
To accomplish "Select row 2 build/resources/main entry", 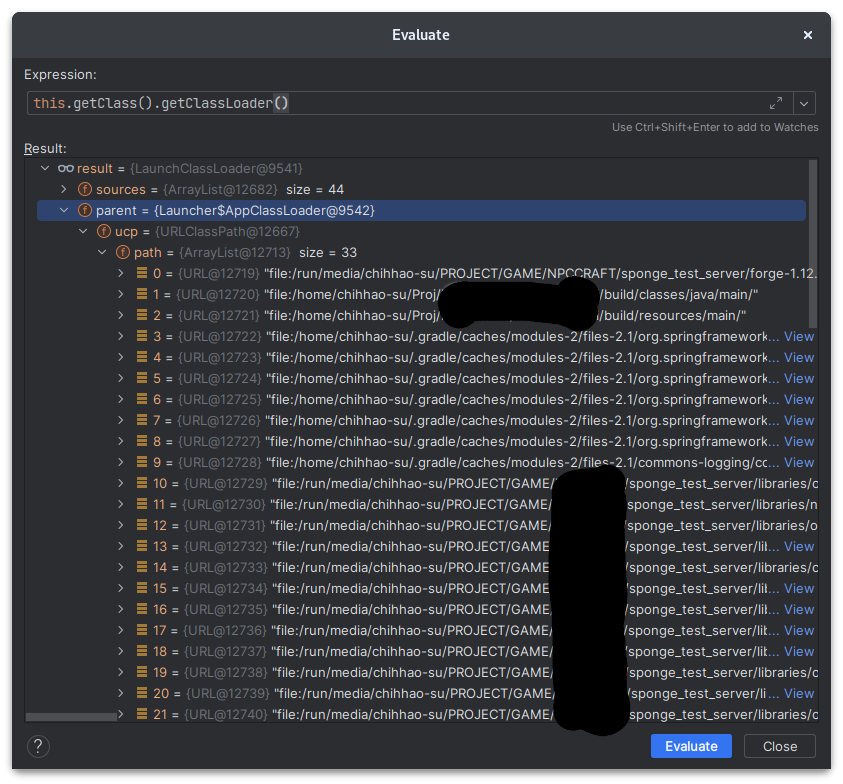I will tap(422, 315).
